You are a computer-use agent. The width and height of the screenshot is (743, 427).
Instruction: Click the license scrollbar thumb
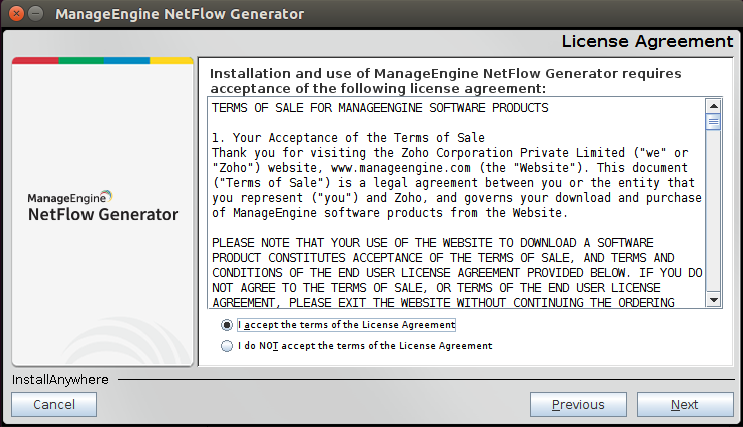coord(713,122)
